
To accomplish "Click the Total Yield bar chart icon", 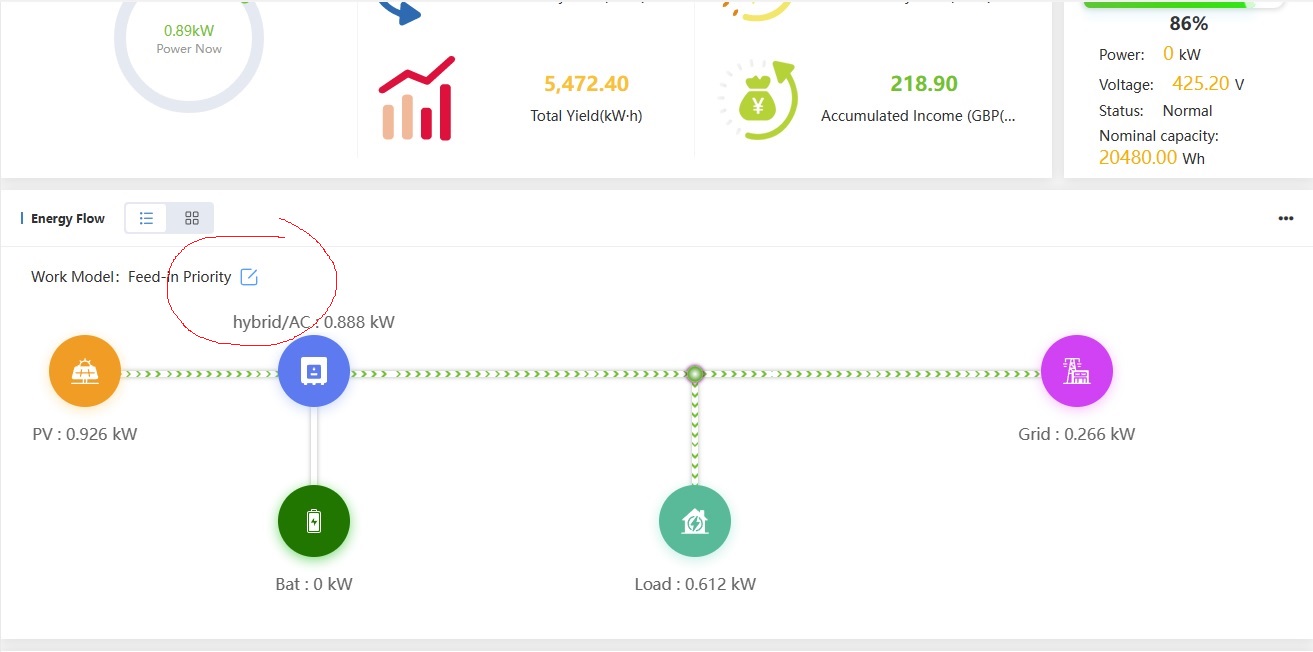I will 416,99.
